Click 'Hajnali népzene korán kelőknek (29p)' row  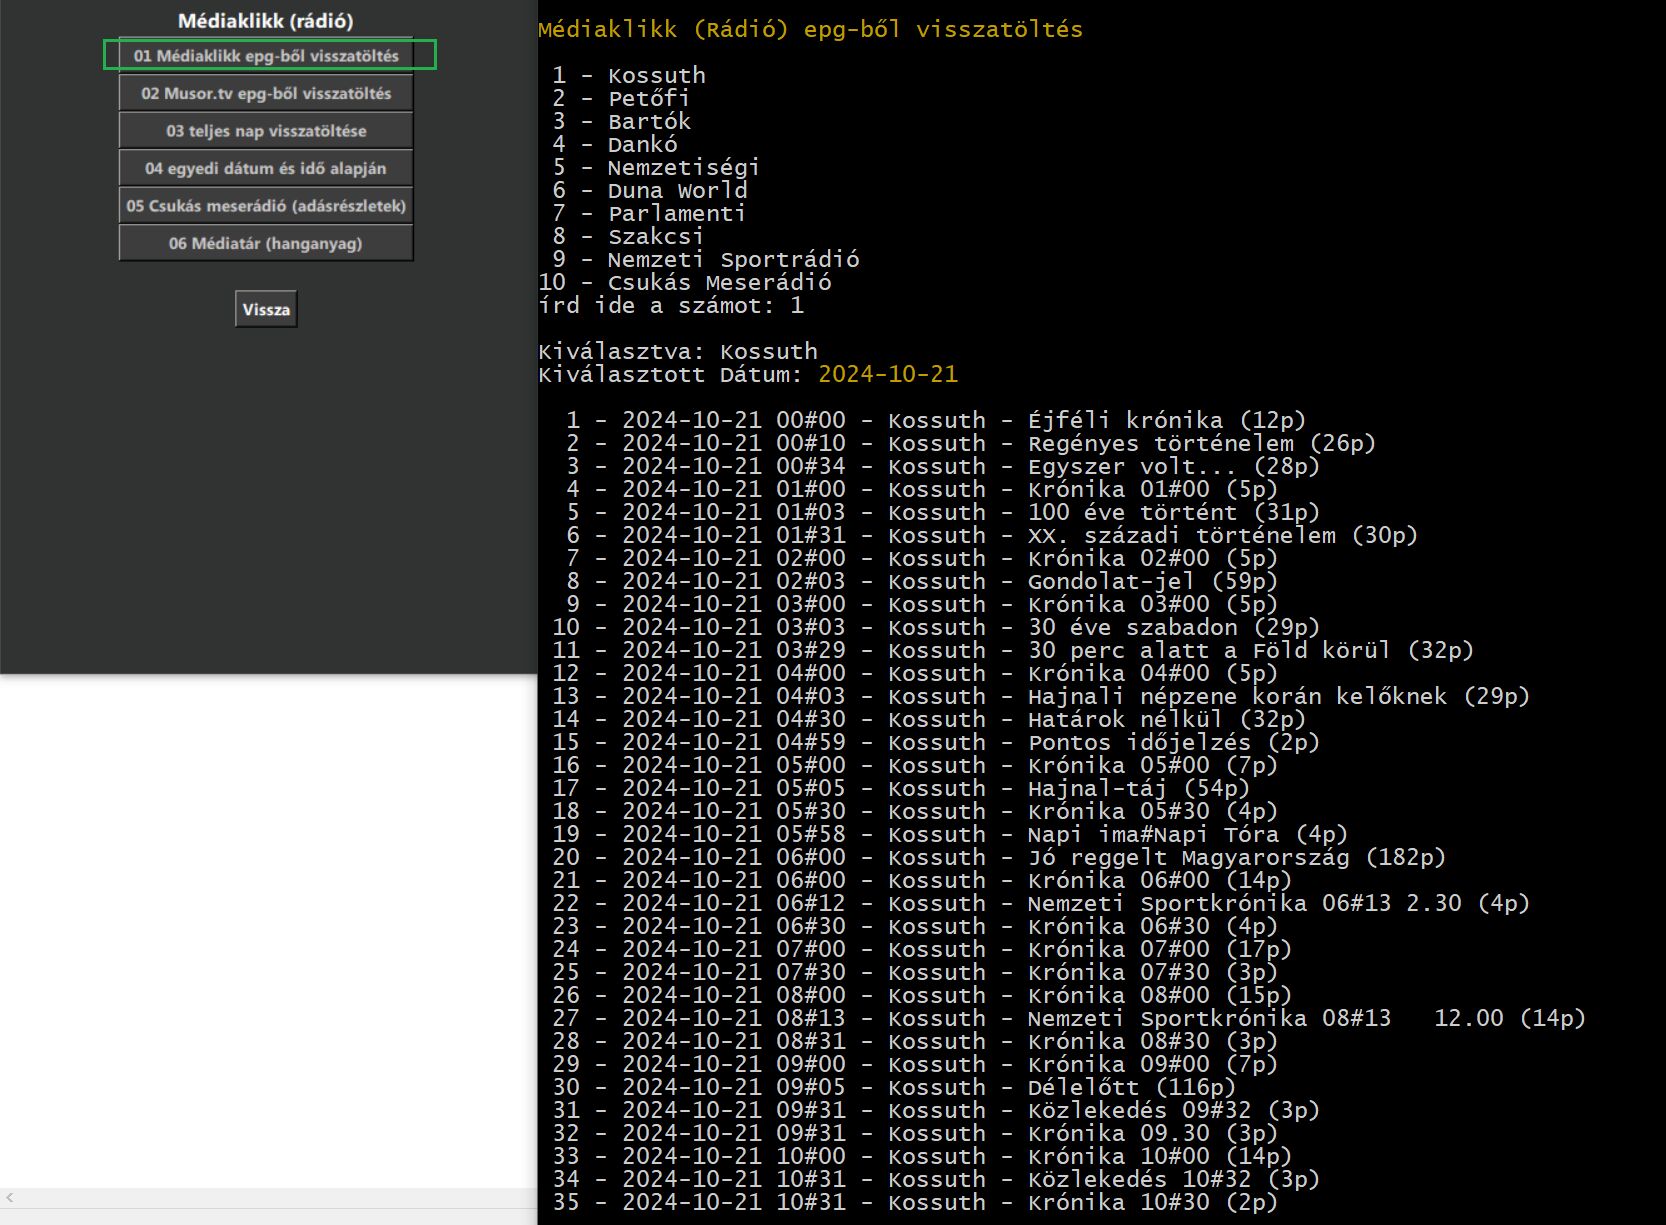[x=1041, y=697]
